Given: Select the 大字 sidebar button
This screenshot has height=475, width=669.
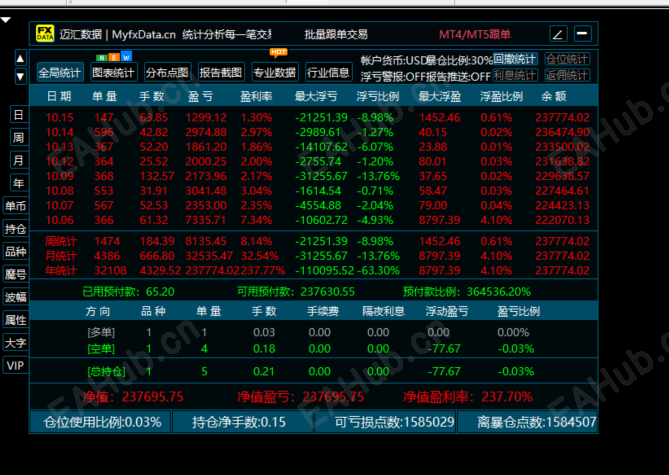Looking at the screenshot, I should [x=16, y=343].
